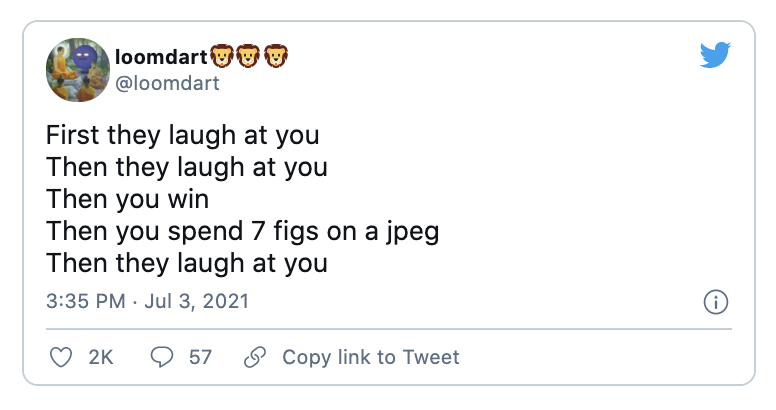Open replies via the speech bubble icon
Viewport: 776px width, 410px height.
[161, 357]
